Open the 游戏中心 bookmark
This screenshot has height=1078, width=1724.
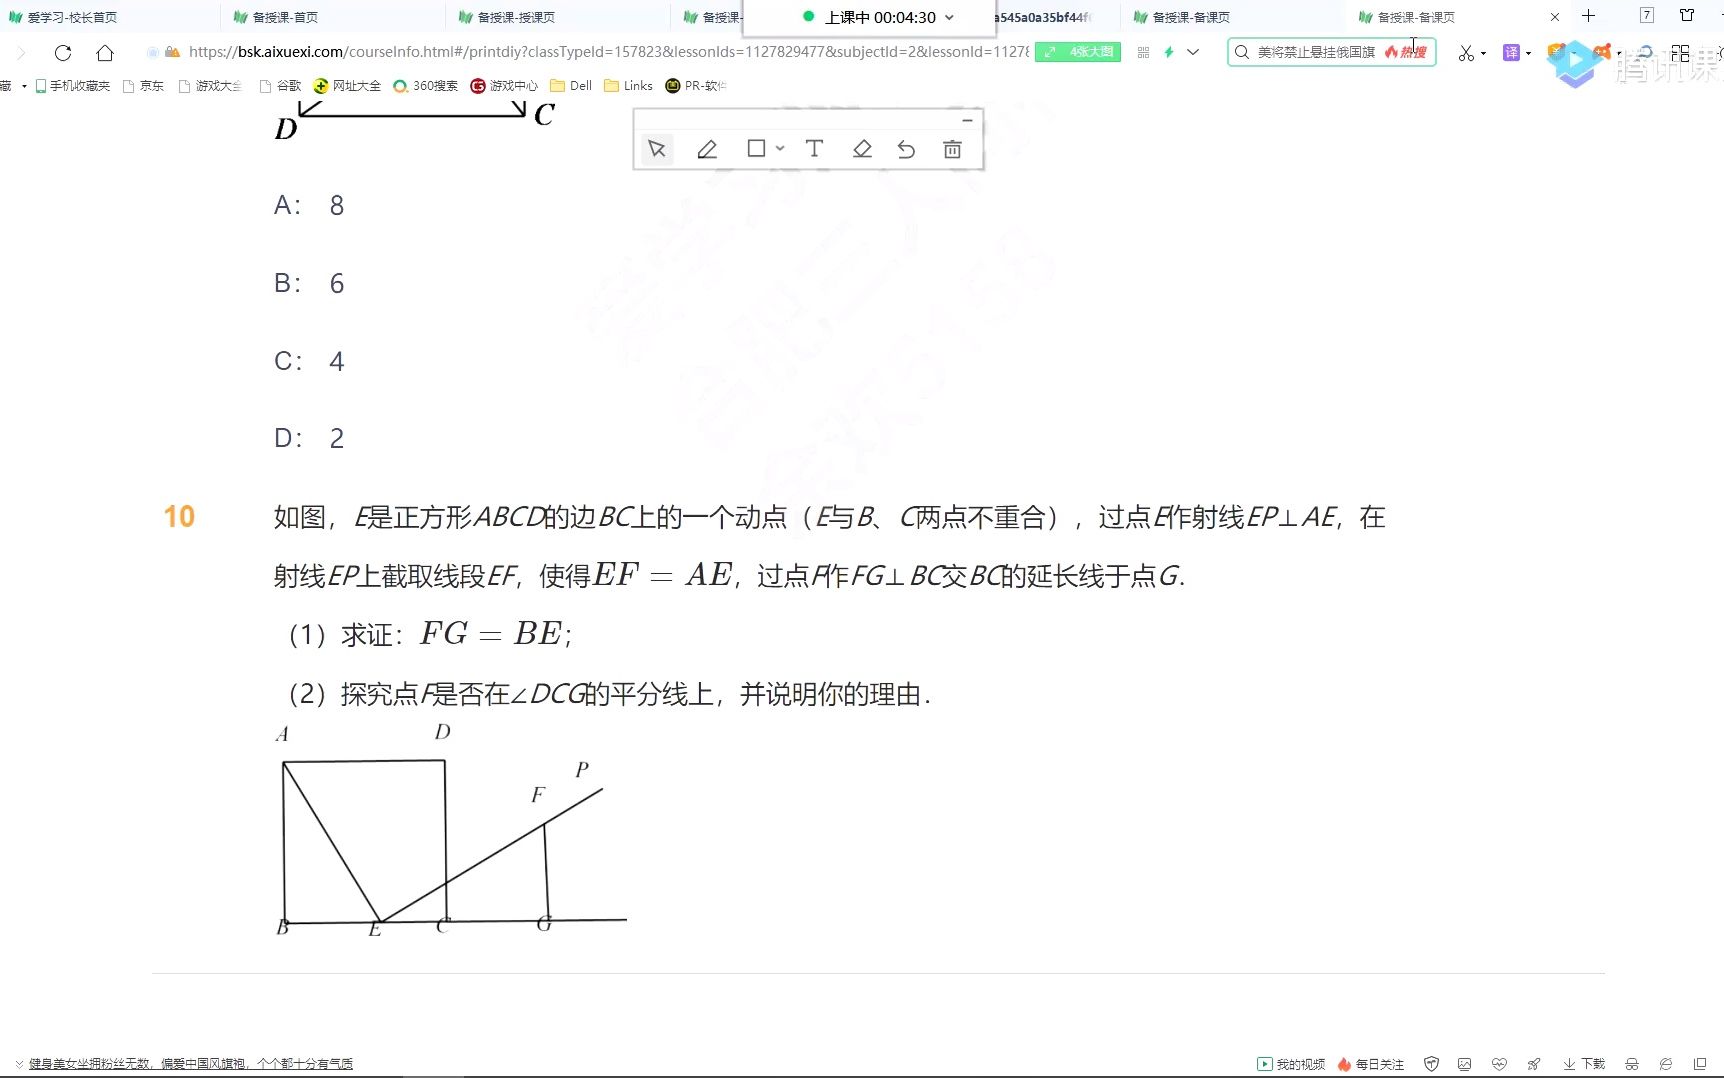point(504,86)
